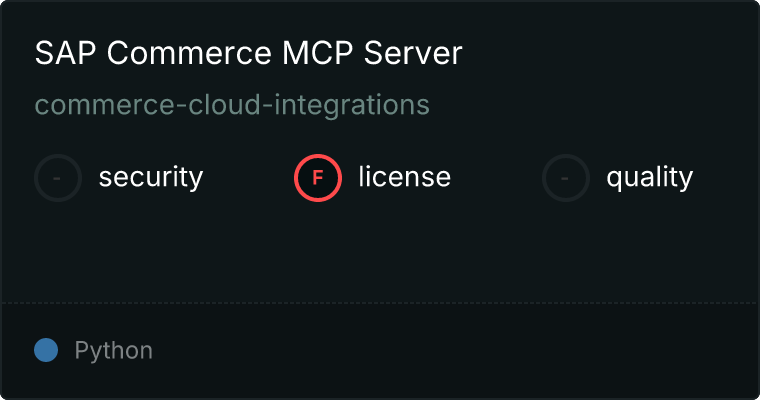
Task: Open the SAP Commerce MCP Server title
Action: [248, 54]
